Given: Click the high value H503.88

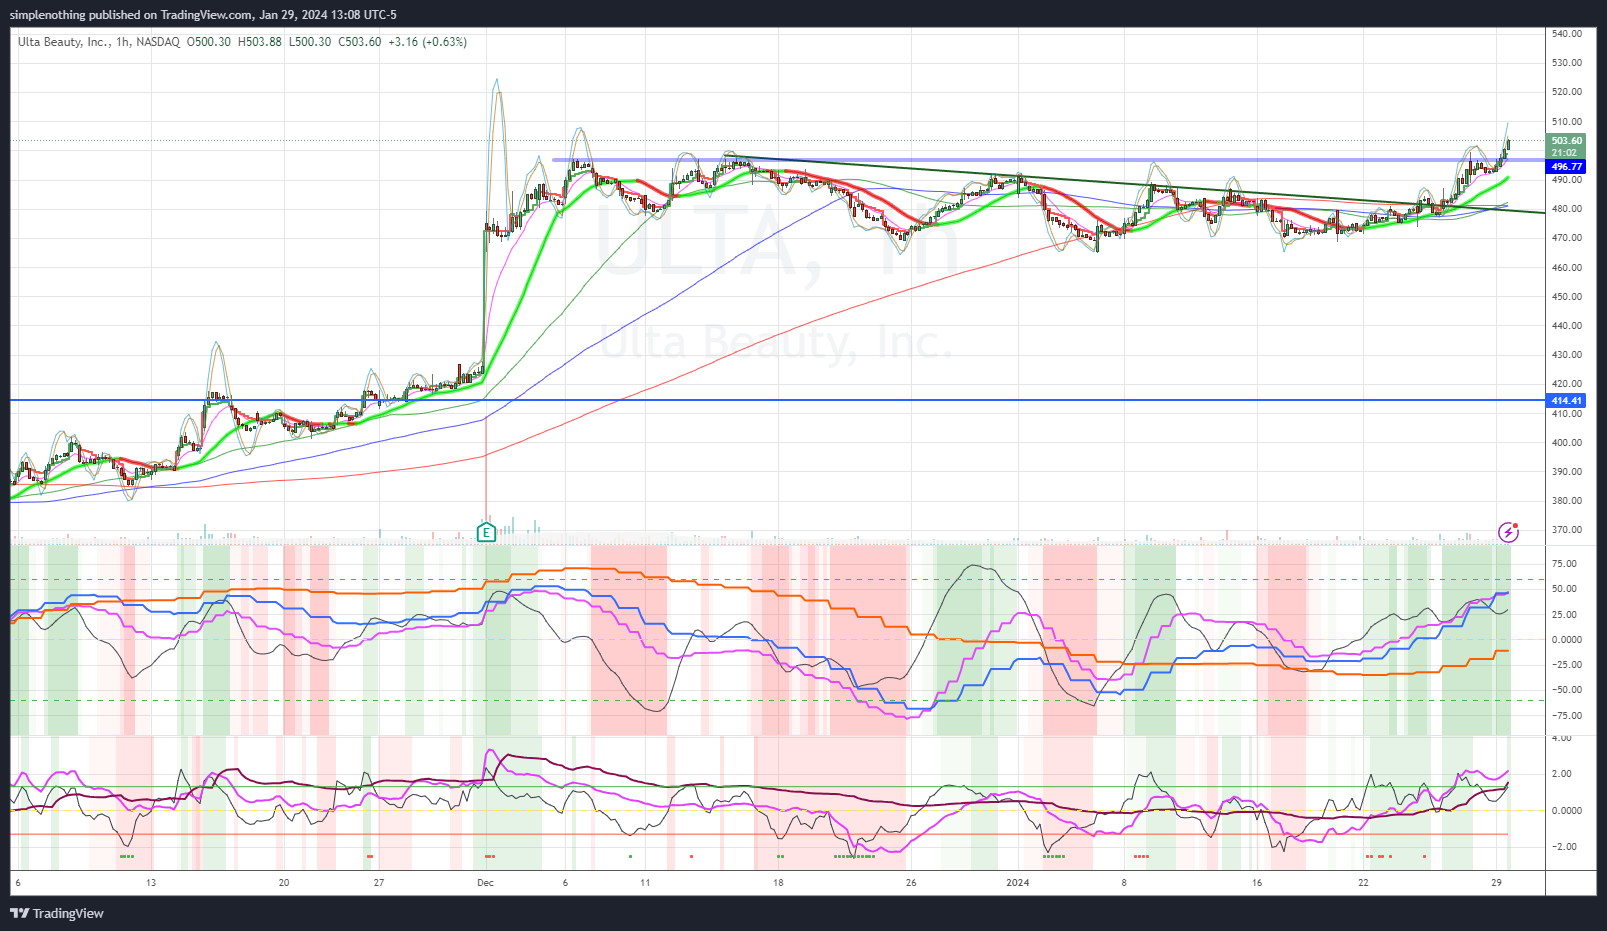Looking at the screenshot, I should [259, 42].
